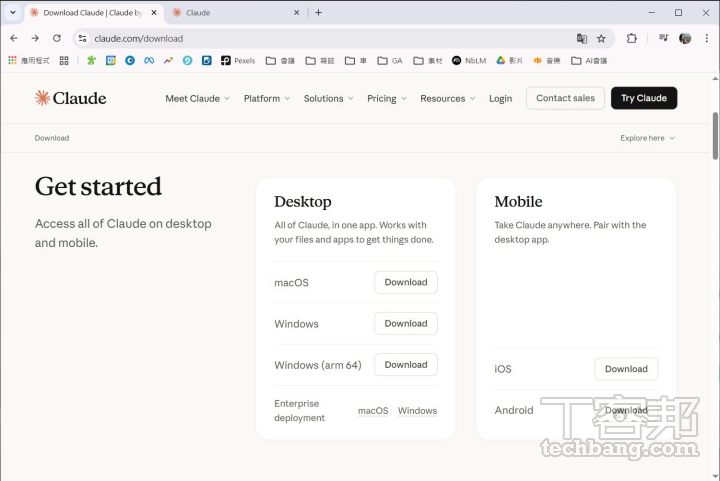Open the 應用程式 apps shortcut in bookmarks bar
Screen dimensions: 720x481
coord(28,61)
